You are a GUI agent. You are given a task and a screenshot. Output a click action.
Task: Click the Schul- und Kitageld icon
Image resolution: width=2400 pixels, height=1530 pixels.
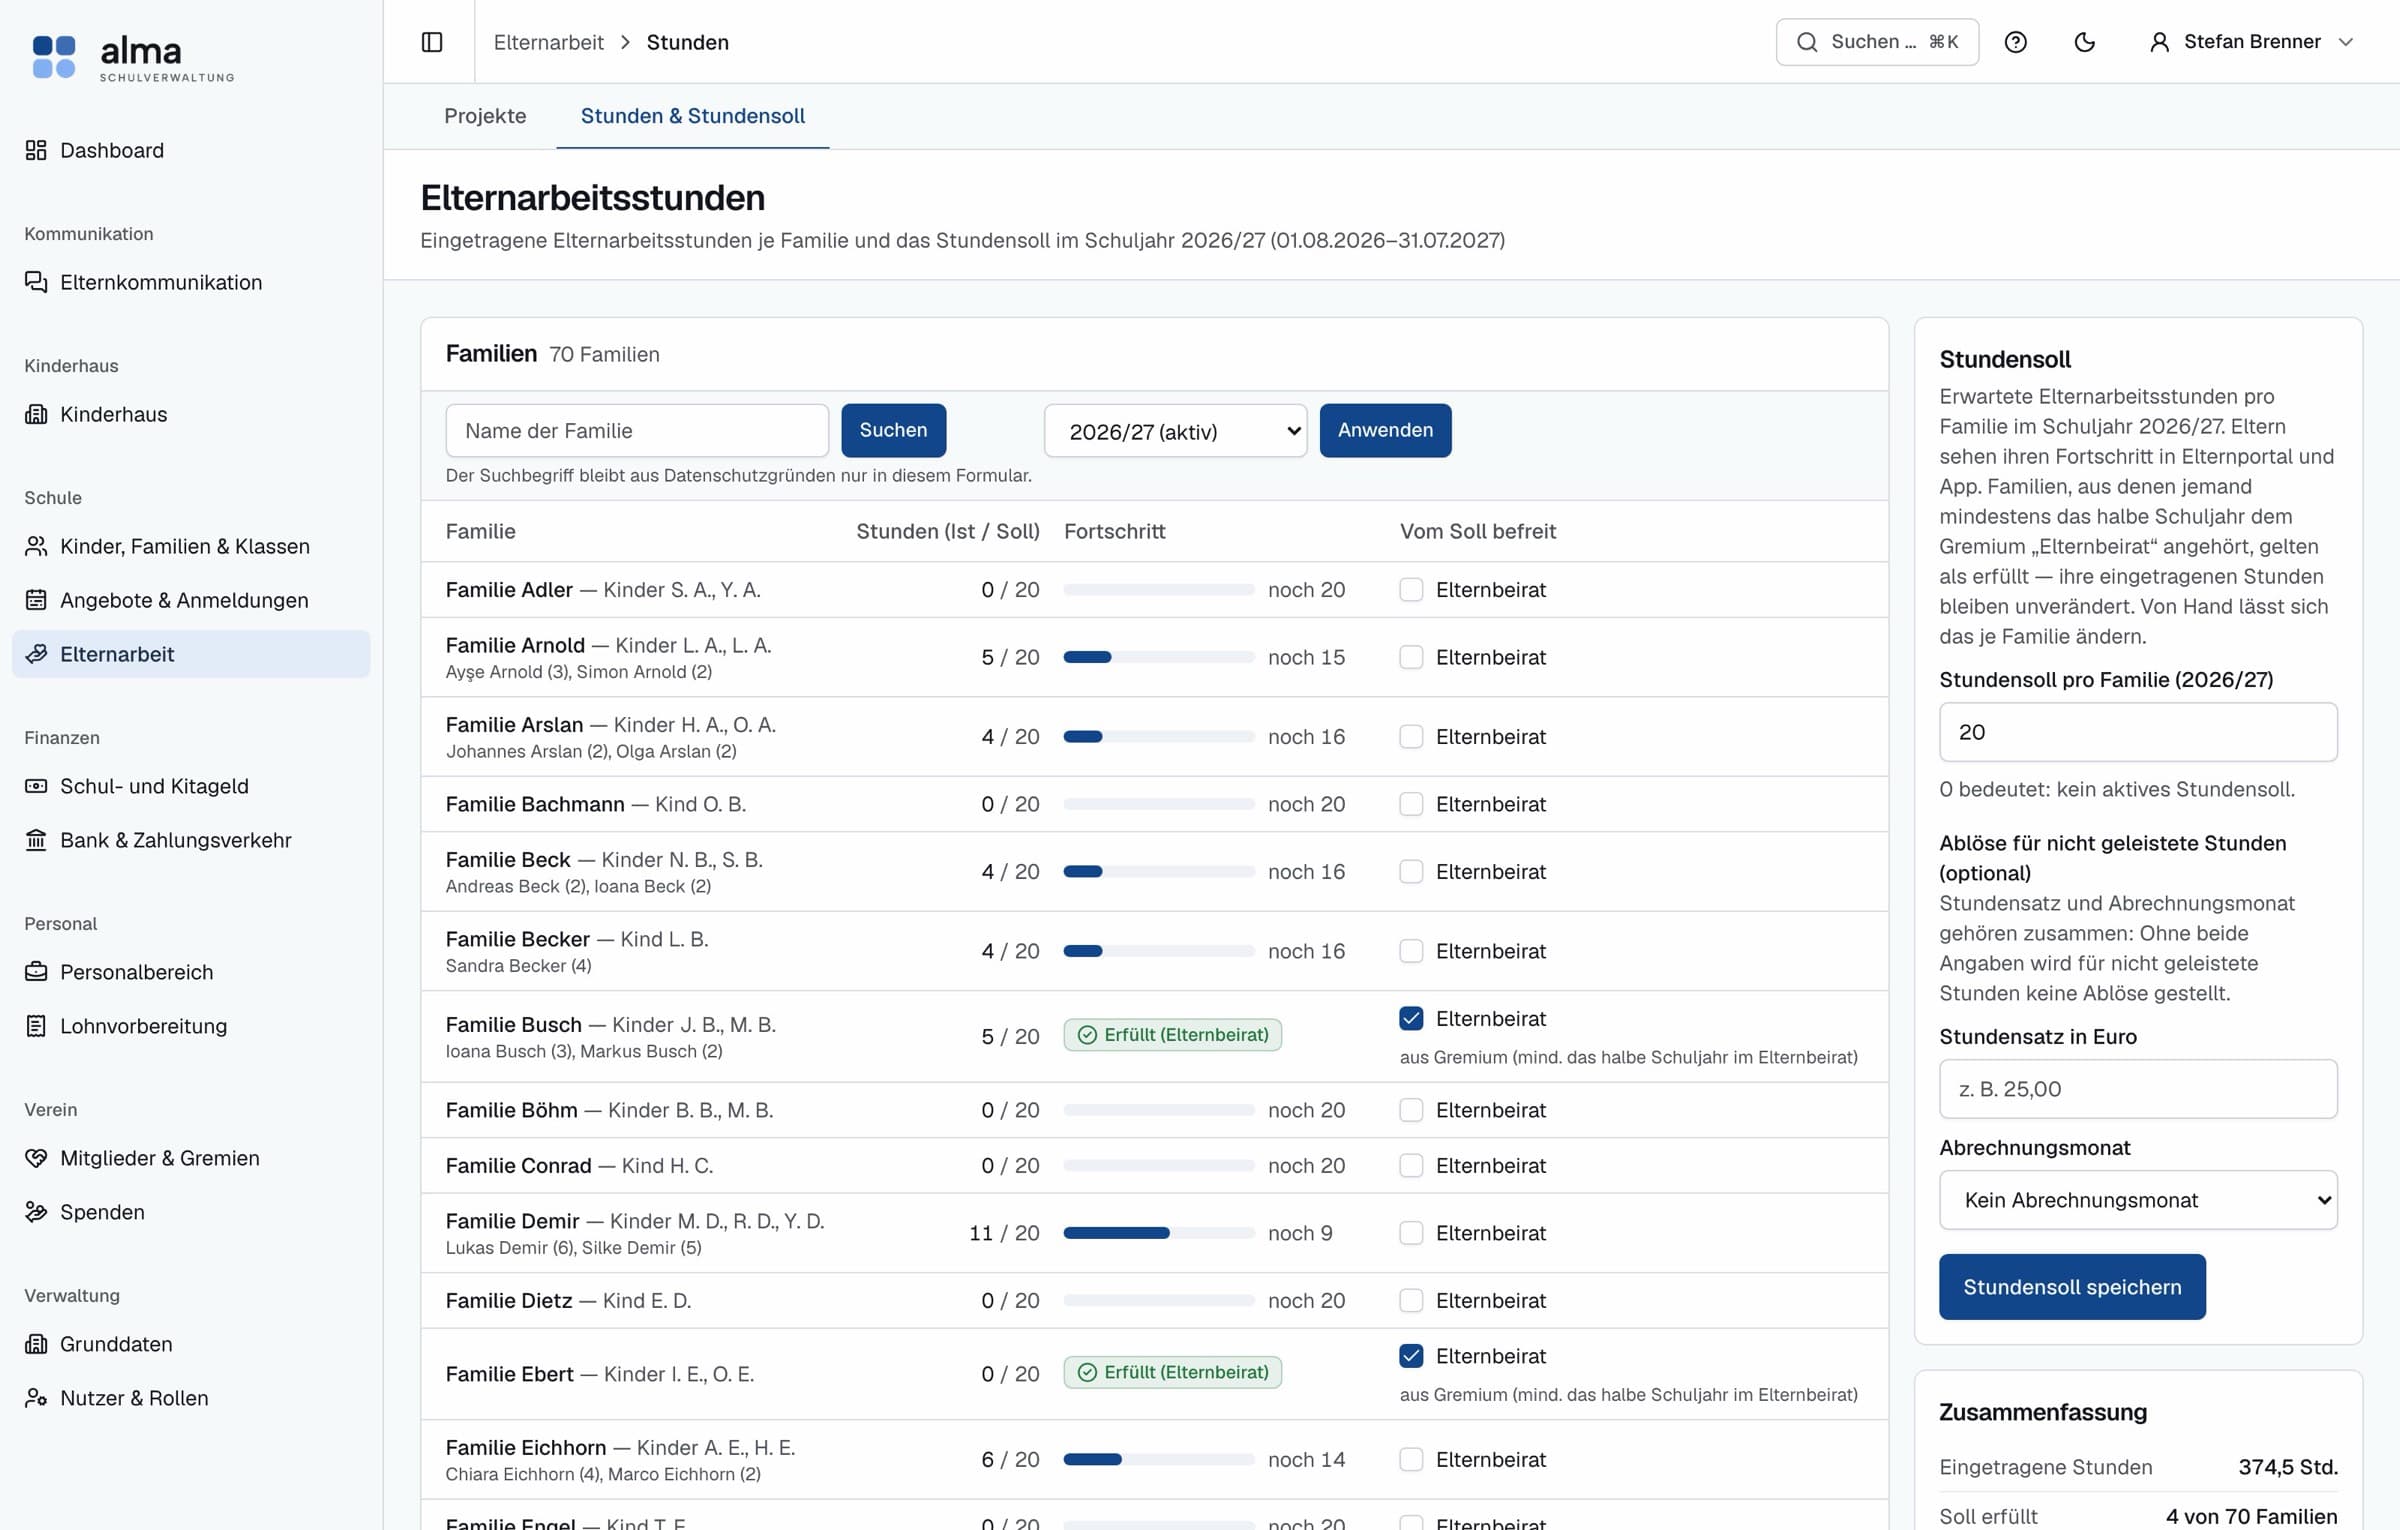(36, 786)
